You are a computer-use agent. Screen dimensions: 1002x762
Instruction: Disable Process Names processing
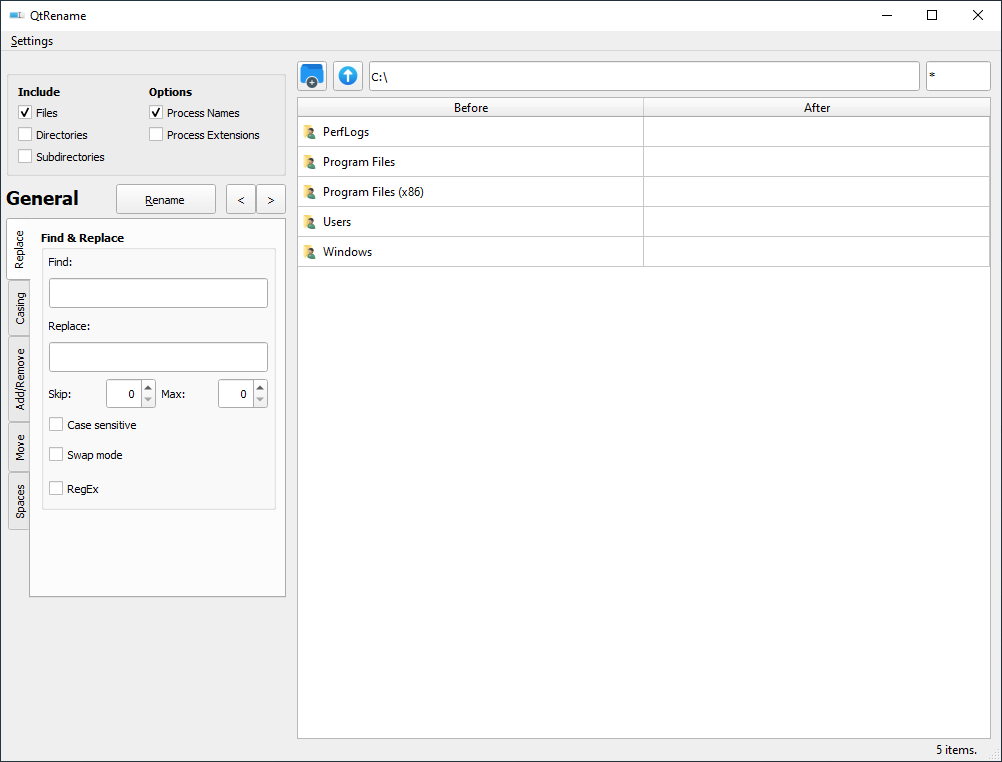[x=155, y=113]
